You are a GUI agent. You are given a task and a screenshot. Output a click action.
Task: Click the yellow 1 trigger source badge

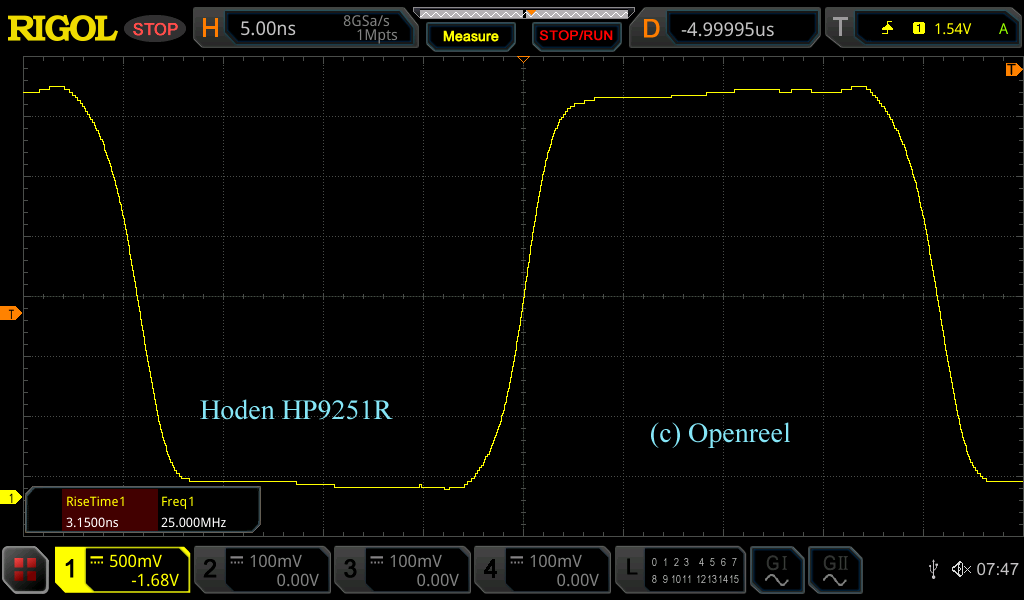[x=919, y=28]
